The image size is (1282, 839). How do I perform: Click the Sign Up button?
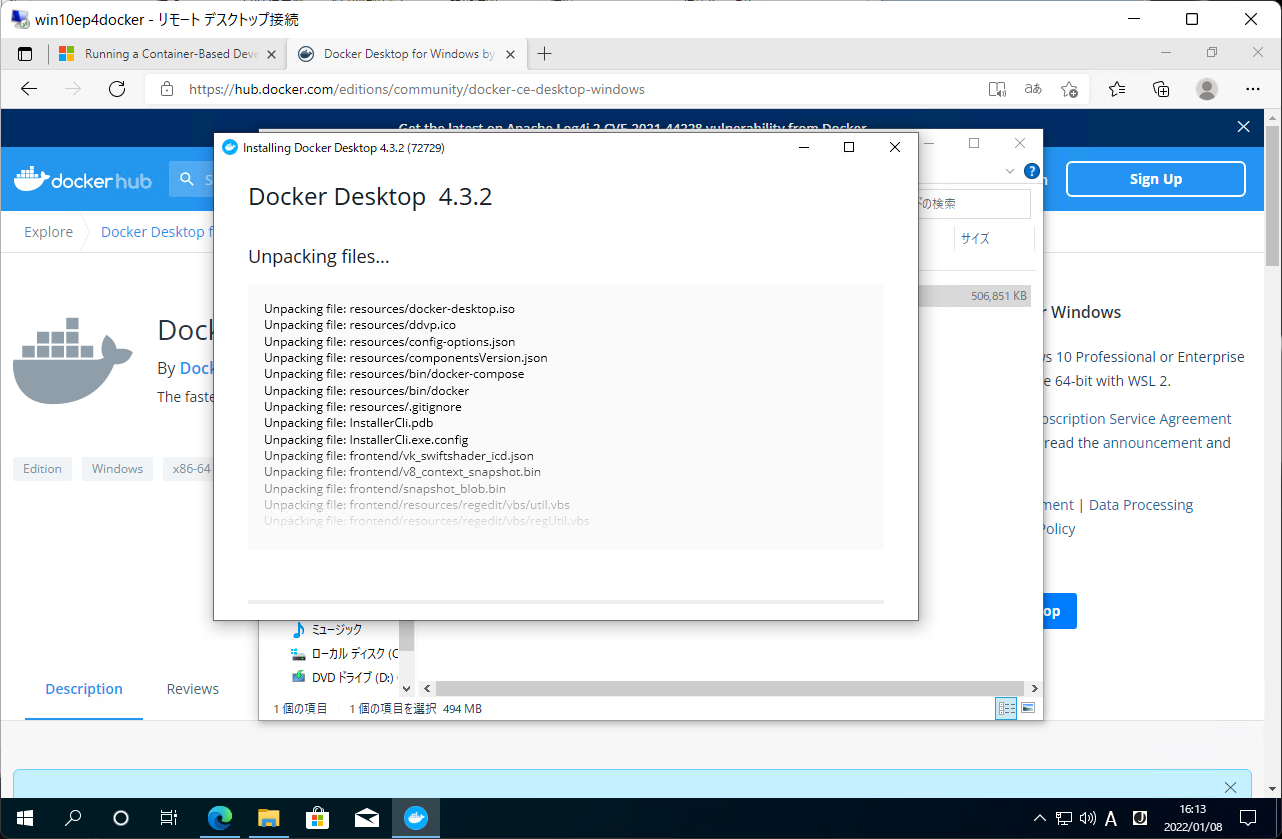[x=1155, y=178]
